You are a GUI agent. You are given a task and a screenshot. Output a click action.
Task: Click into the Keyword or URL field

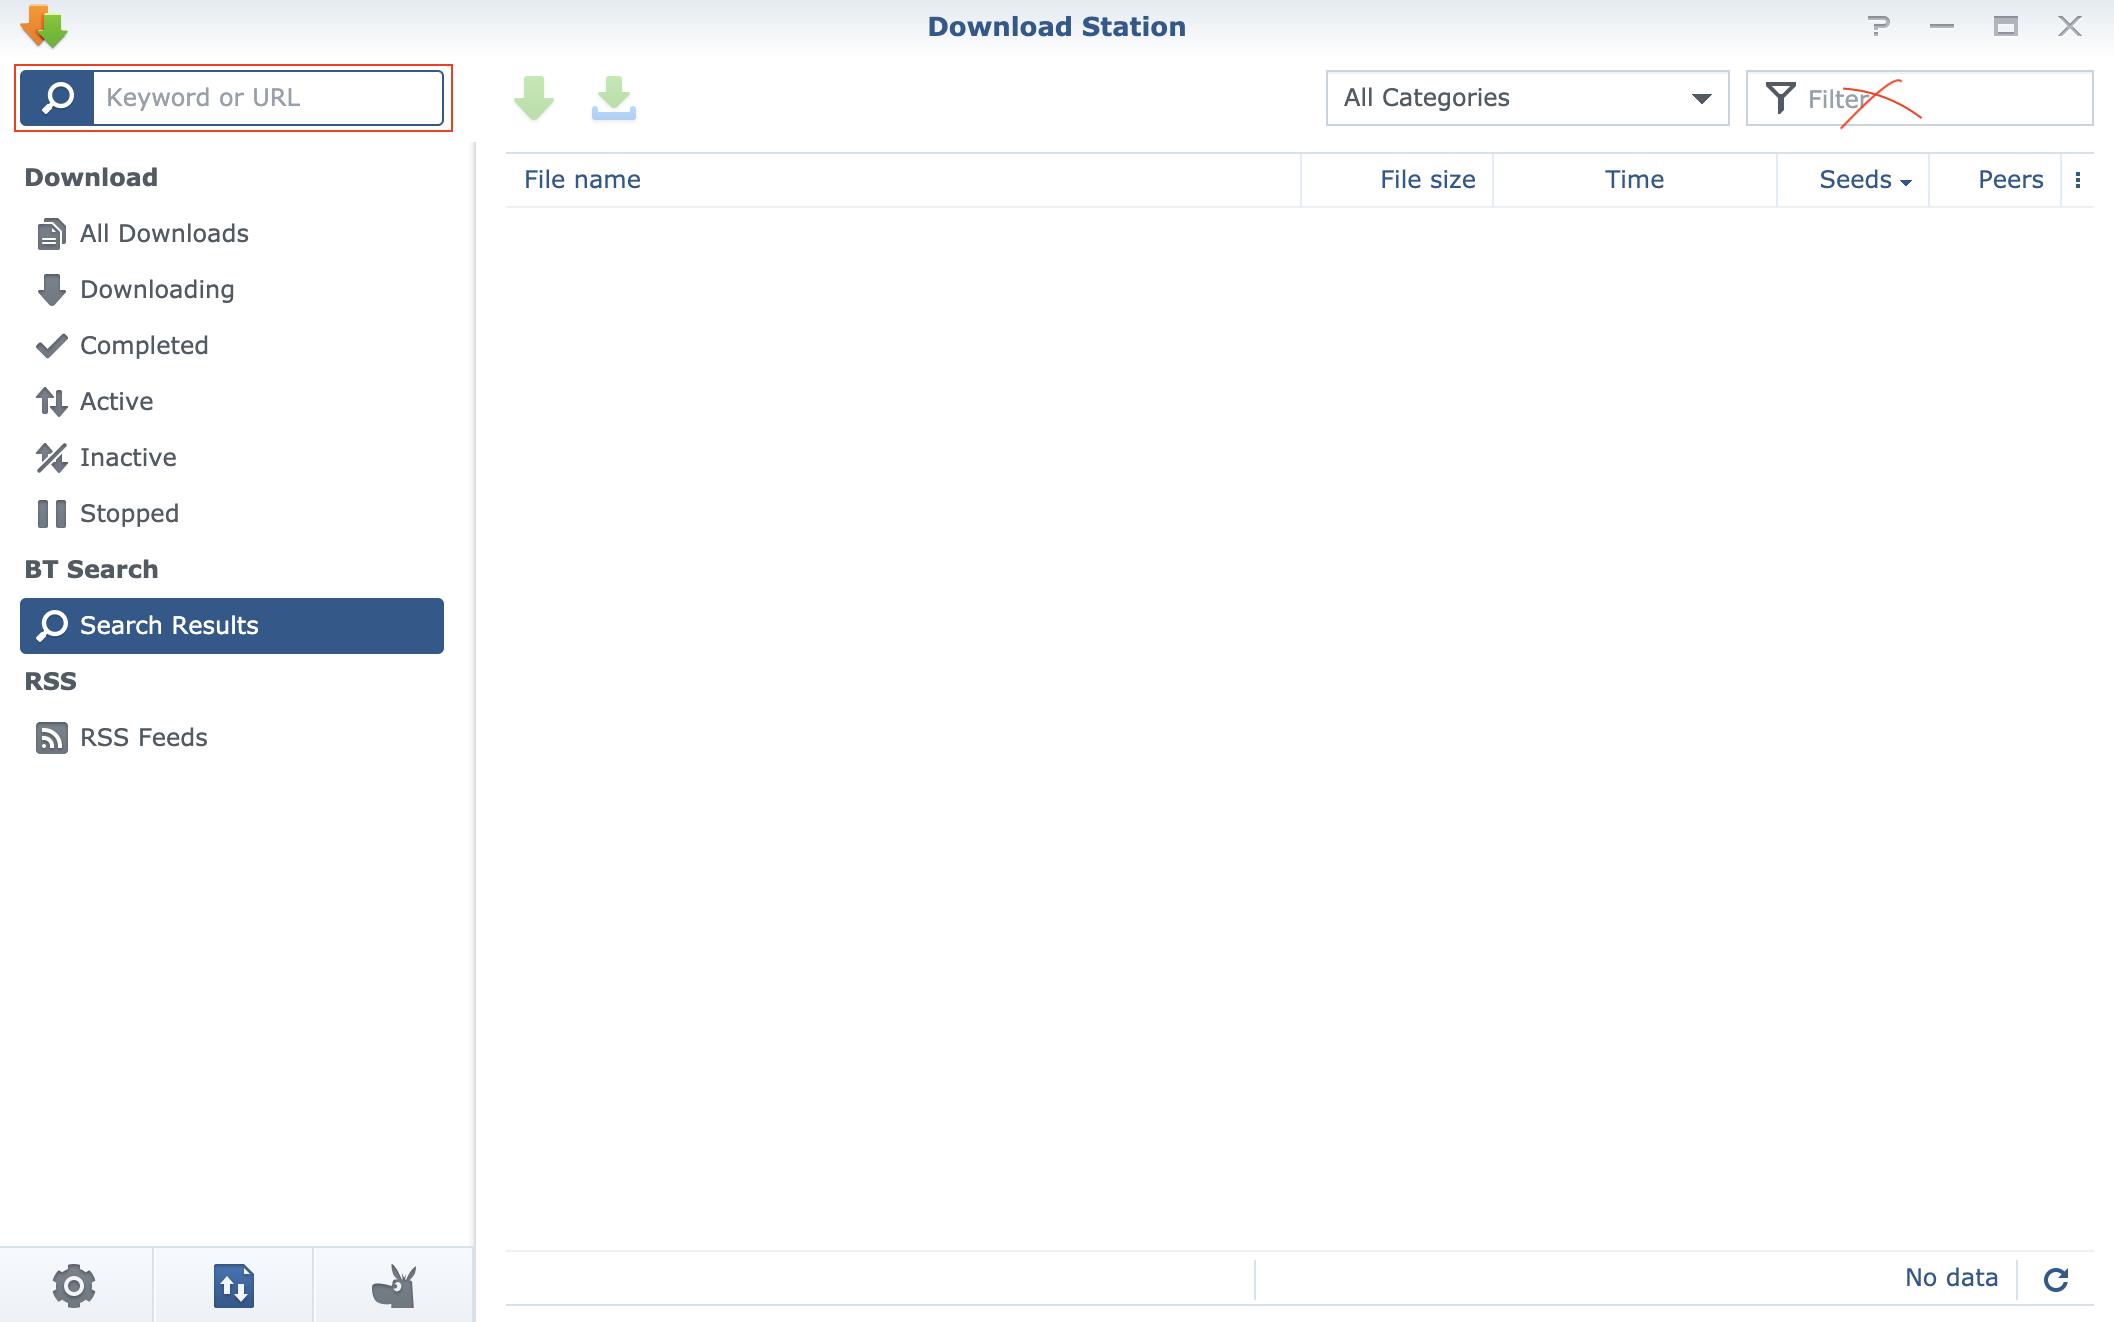(x=268, y=98)
